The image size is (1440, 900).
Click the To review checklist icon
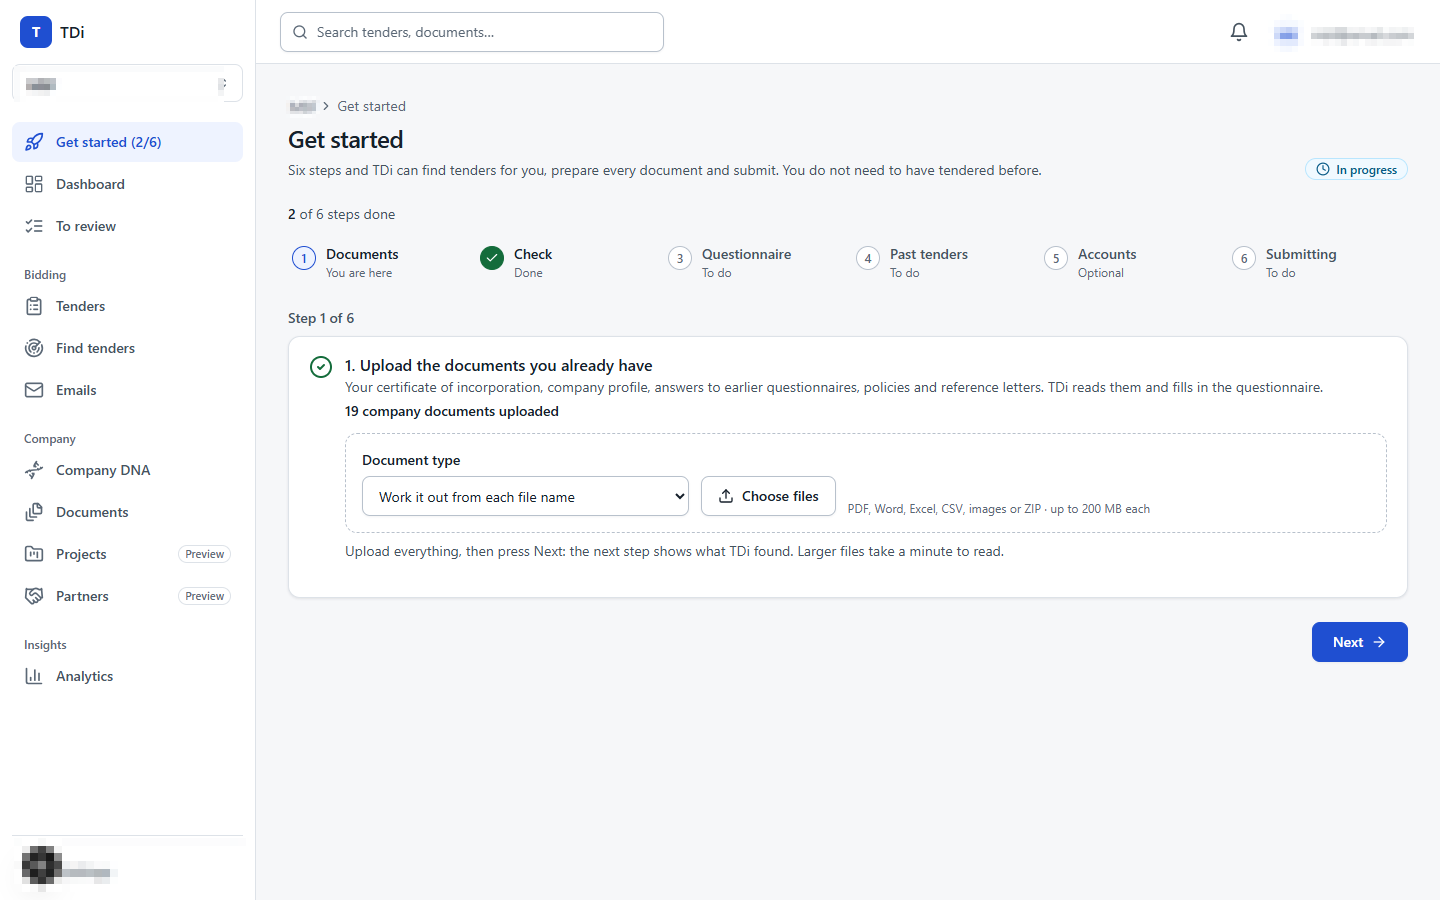coord(34,226)
